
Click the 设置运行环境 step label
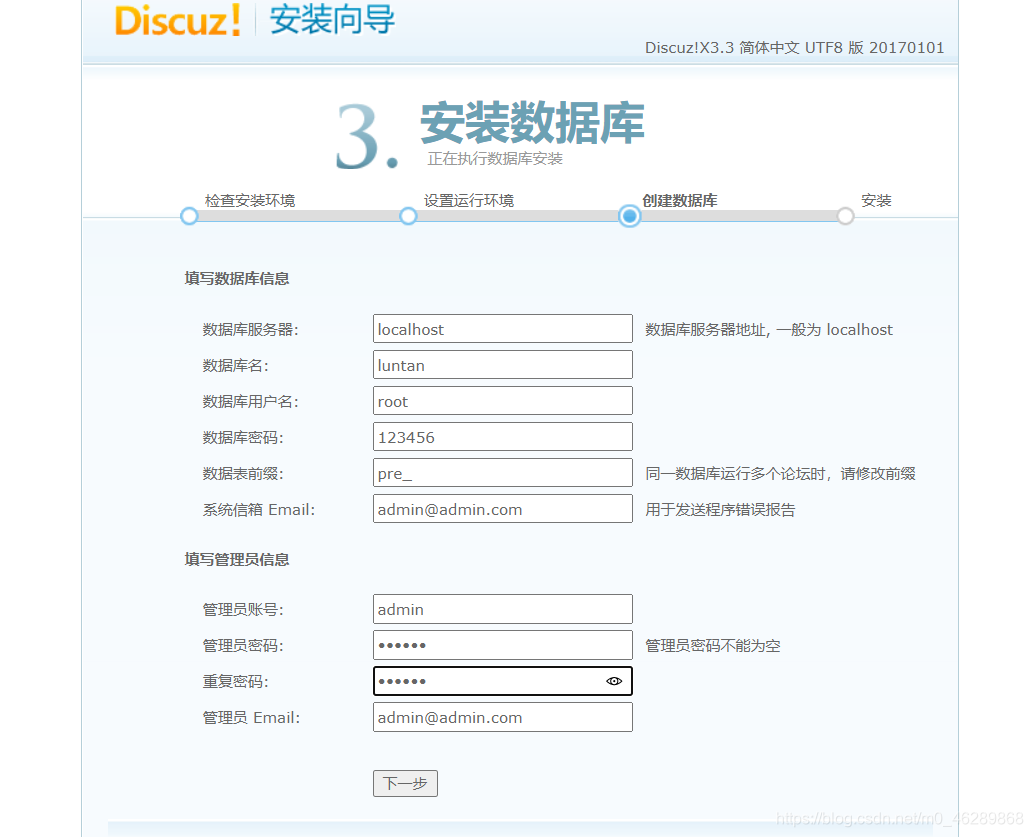click(x=468, y=200)
